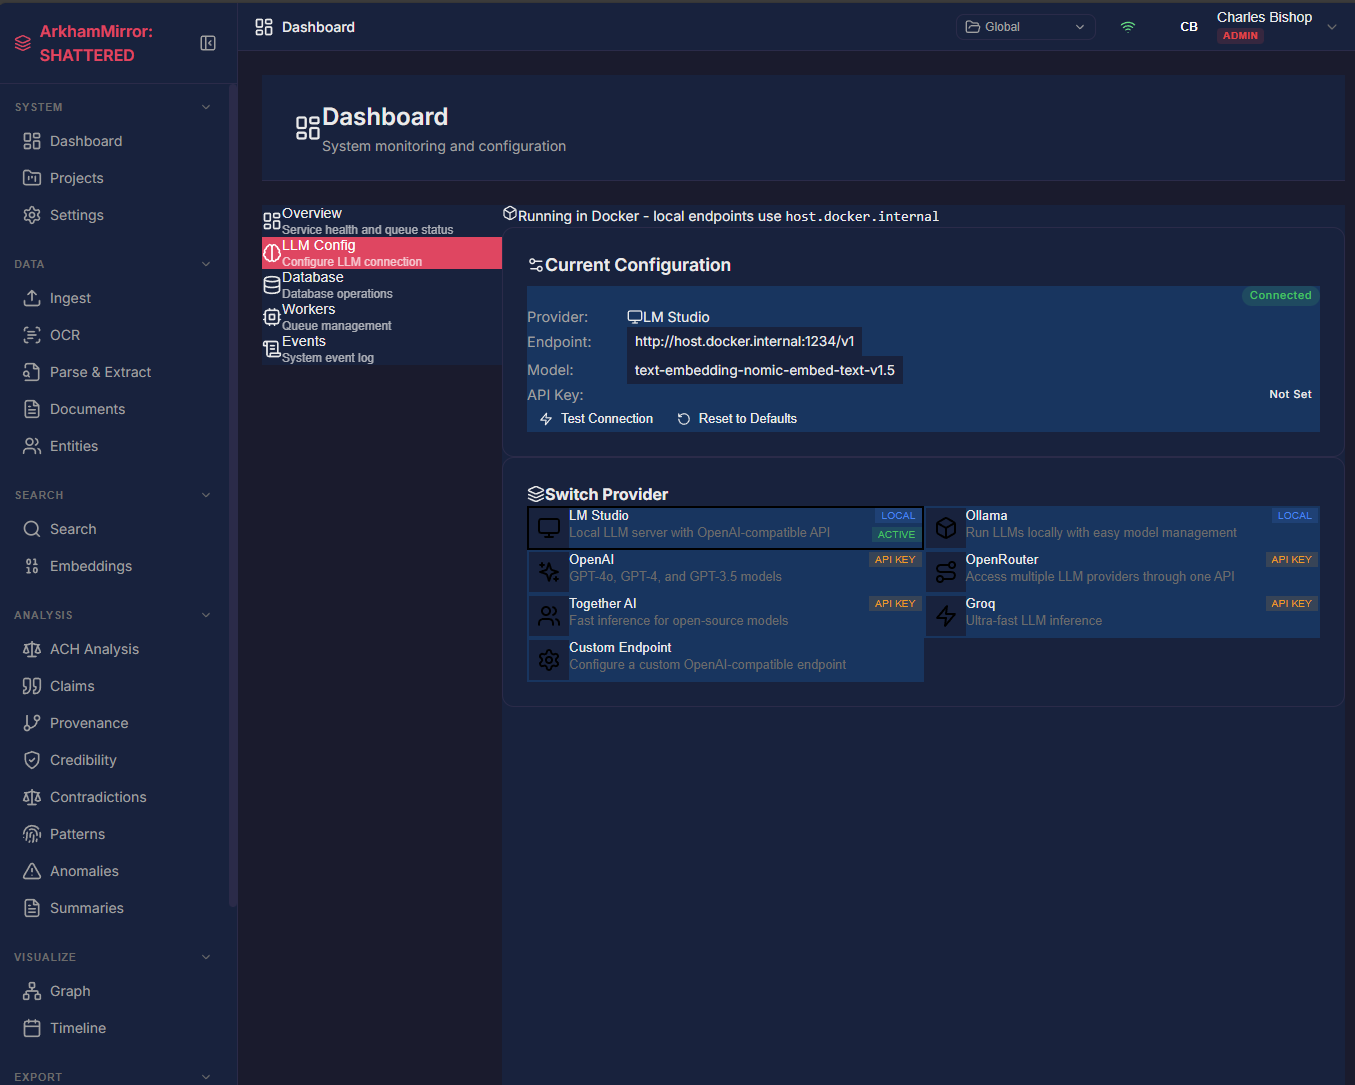The width and height of the screenshot is (1355, 1085).
Task: Expand the EXPORT sidebar section
Action: coord(206,1077)
